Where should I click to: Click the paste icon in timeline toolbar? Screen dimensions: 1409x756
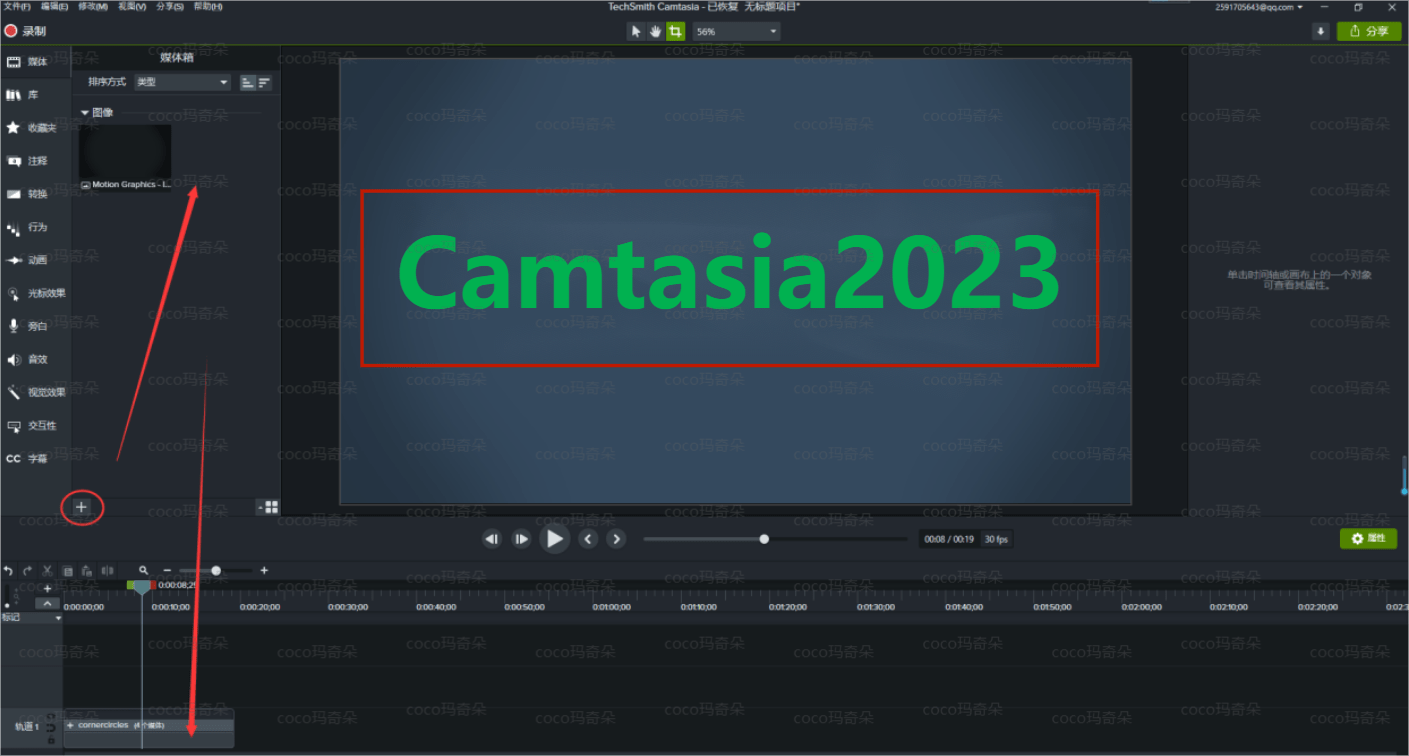pos(87,570)
